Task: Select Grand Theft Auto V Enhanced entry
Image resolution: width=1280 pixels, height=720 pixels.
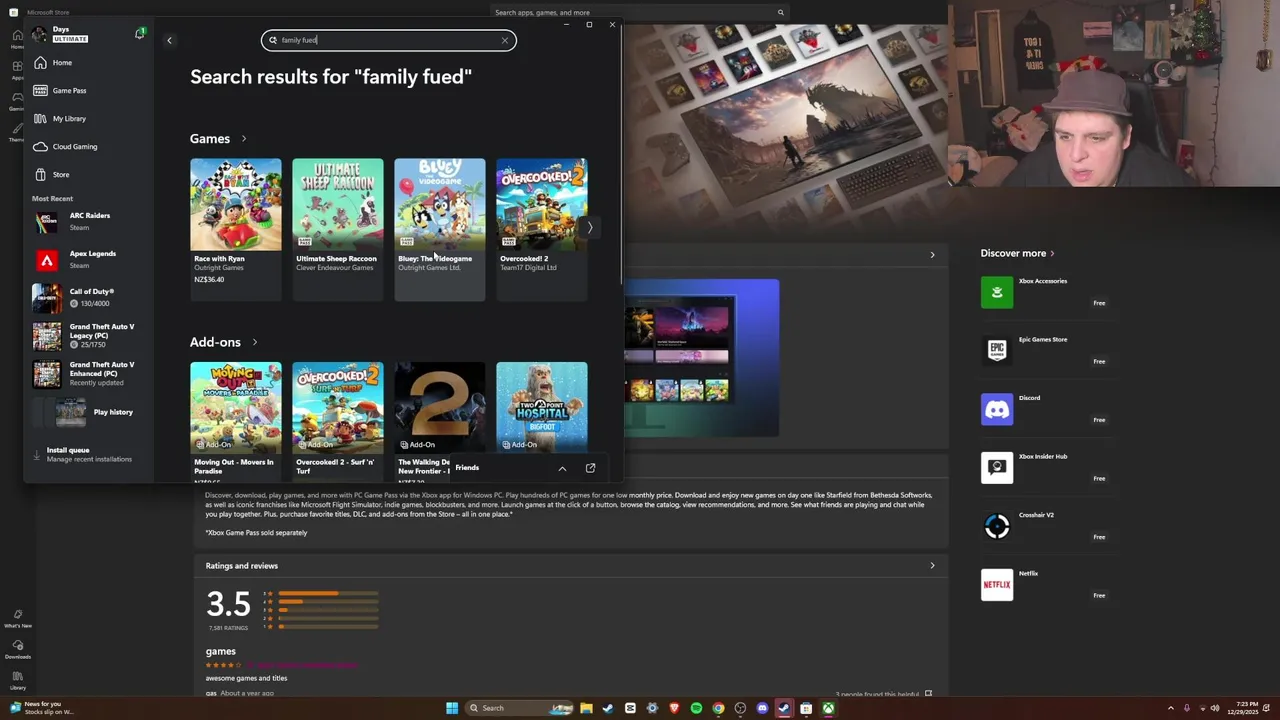Action: point(88,373)
